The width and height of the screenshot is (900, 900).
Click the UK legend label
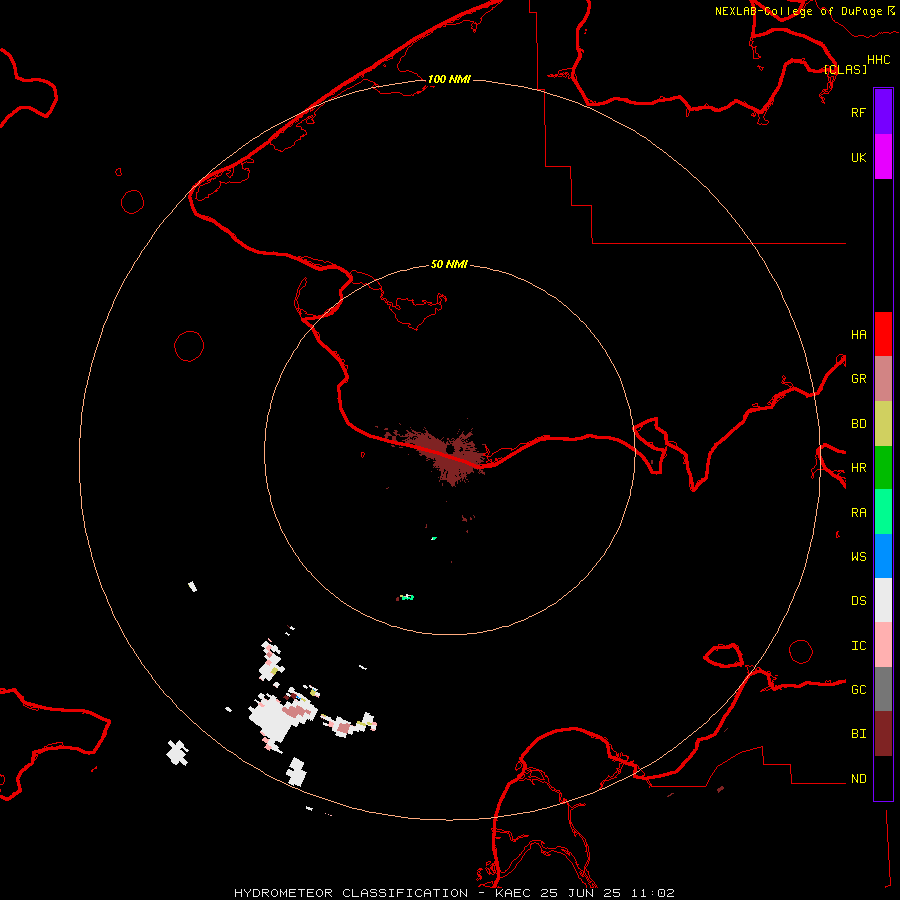click(x=858, y=157)
